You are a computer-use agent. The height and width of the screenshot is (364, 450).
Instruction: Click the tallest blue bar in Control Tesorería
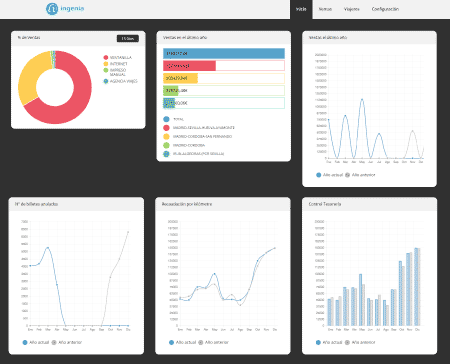click(416, 287)
